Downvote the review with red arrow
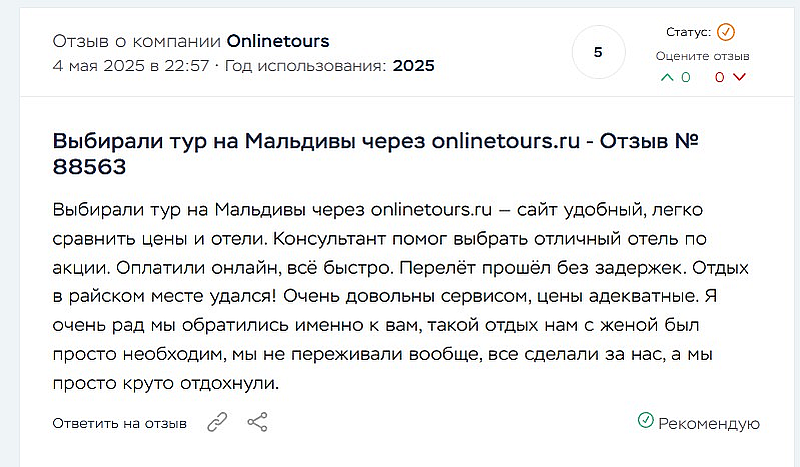 (739, 77)
